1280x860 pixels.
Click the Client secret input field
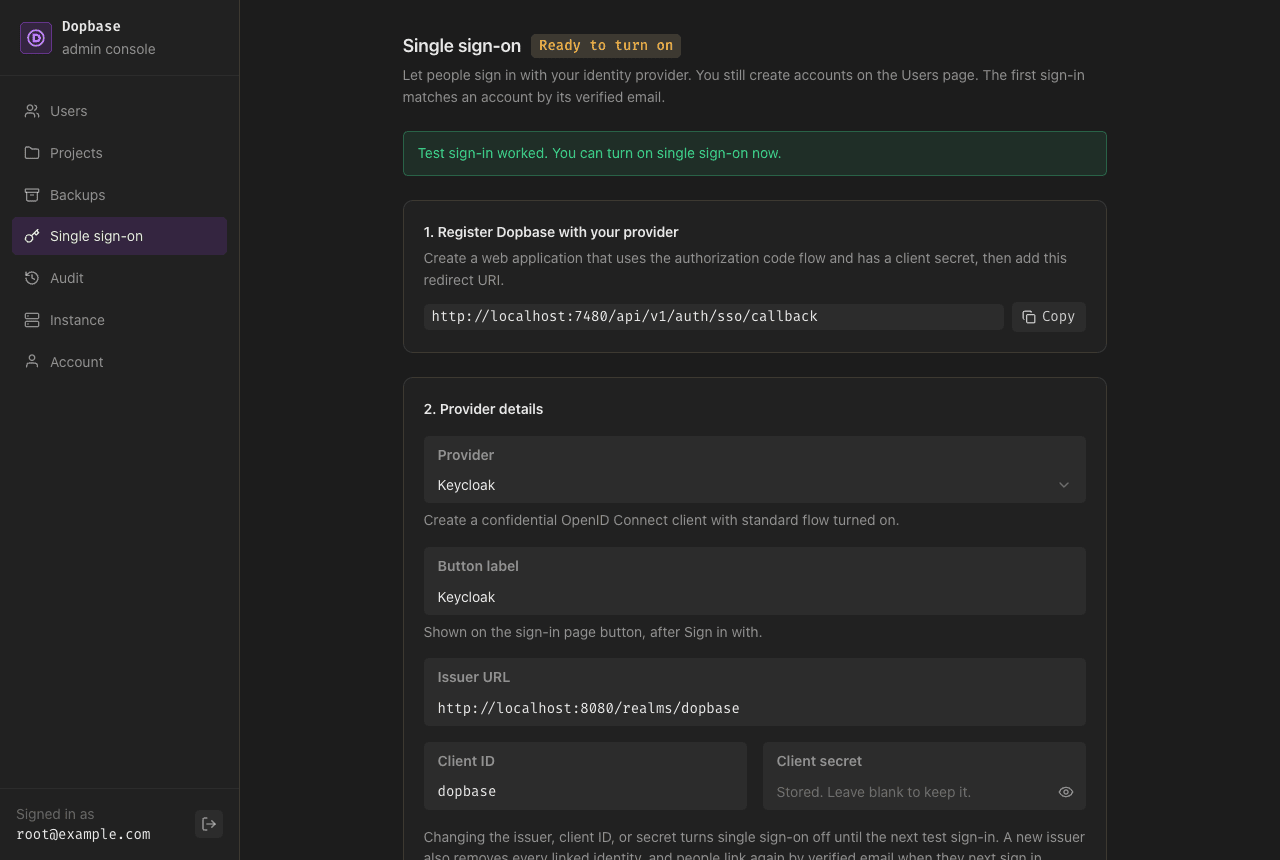click(924, 776)
